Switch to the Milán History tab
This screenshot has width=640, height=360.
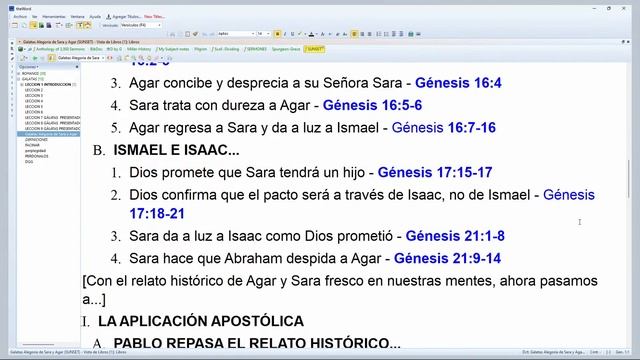pyautogui.click(x=139, y=49)
